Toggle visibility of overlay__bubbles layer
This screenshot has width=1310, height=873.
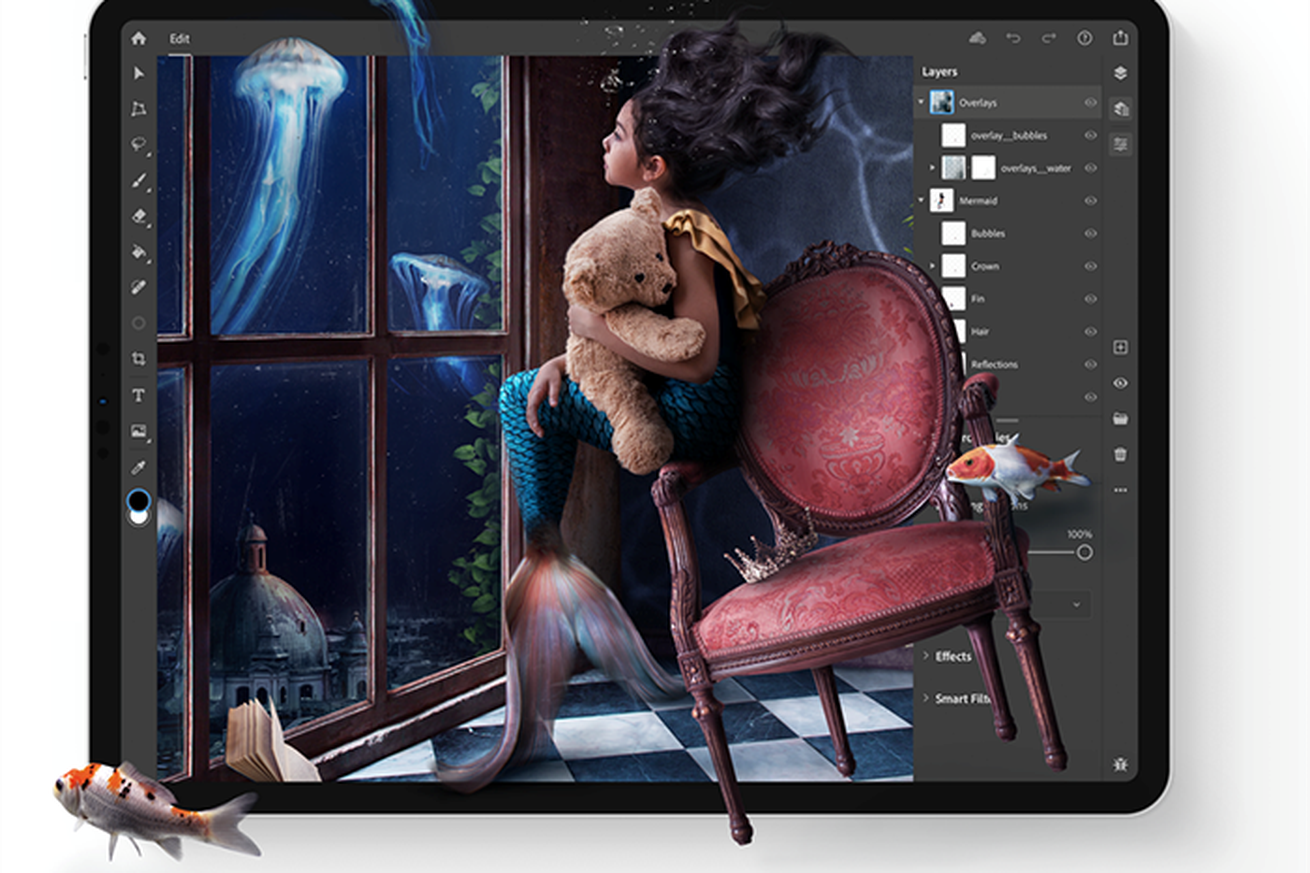coord(1090,135)
